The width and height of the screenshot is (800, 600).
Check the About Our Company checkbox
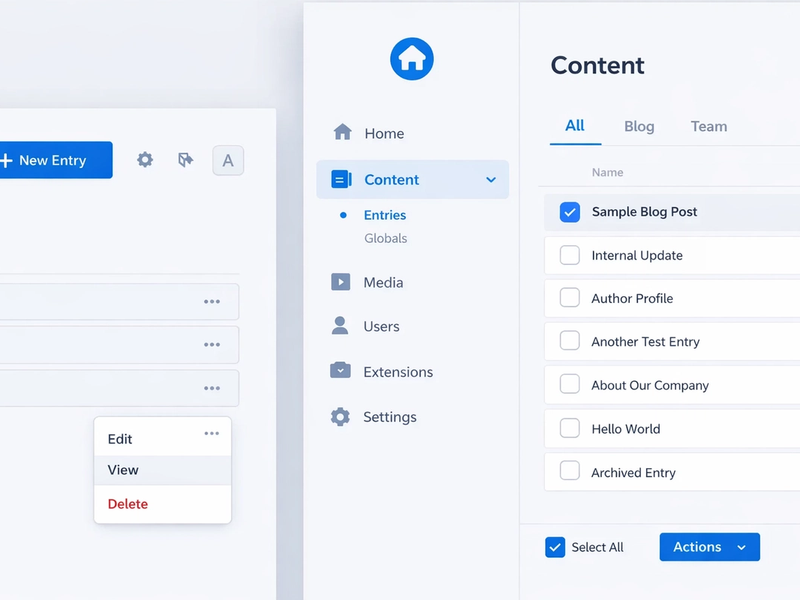pos(569,384)
